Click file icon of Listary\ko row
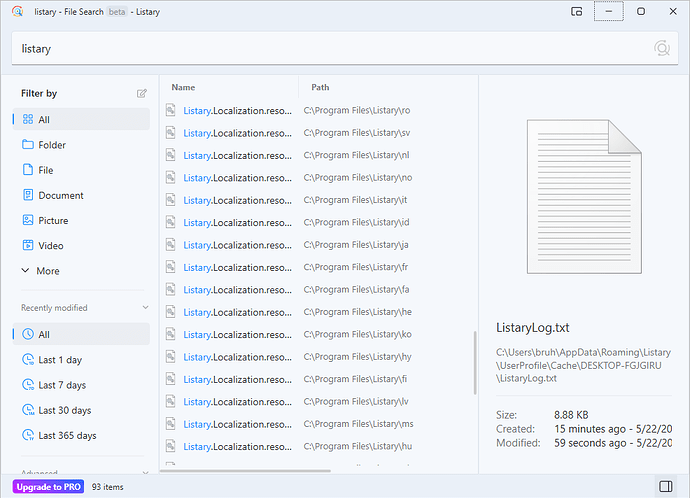The image size is (690, 498). (x=170, y=334)
